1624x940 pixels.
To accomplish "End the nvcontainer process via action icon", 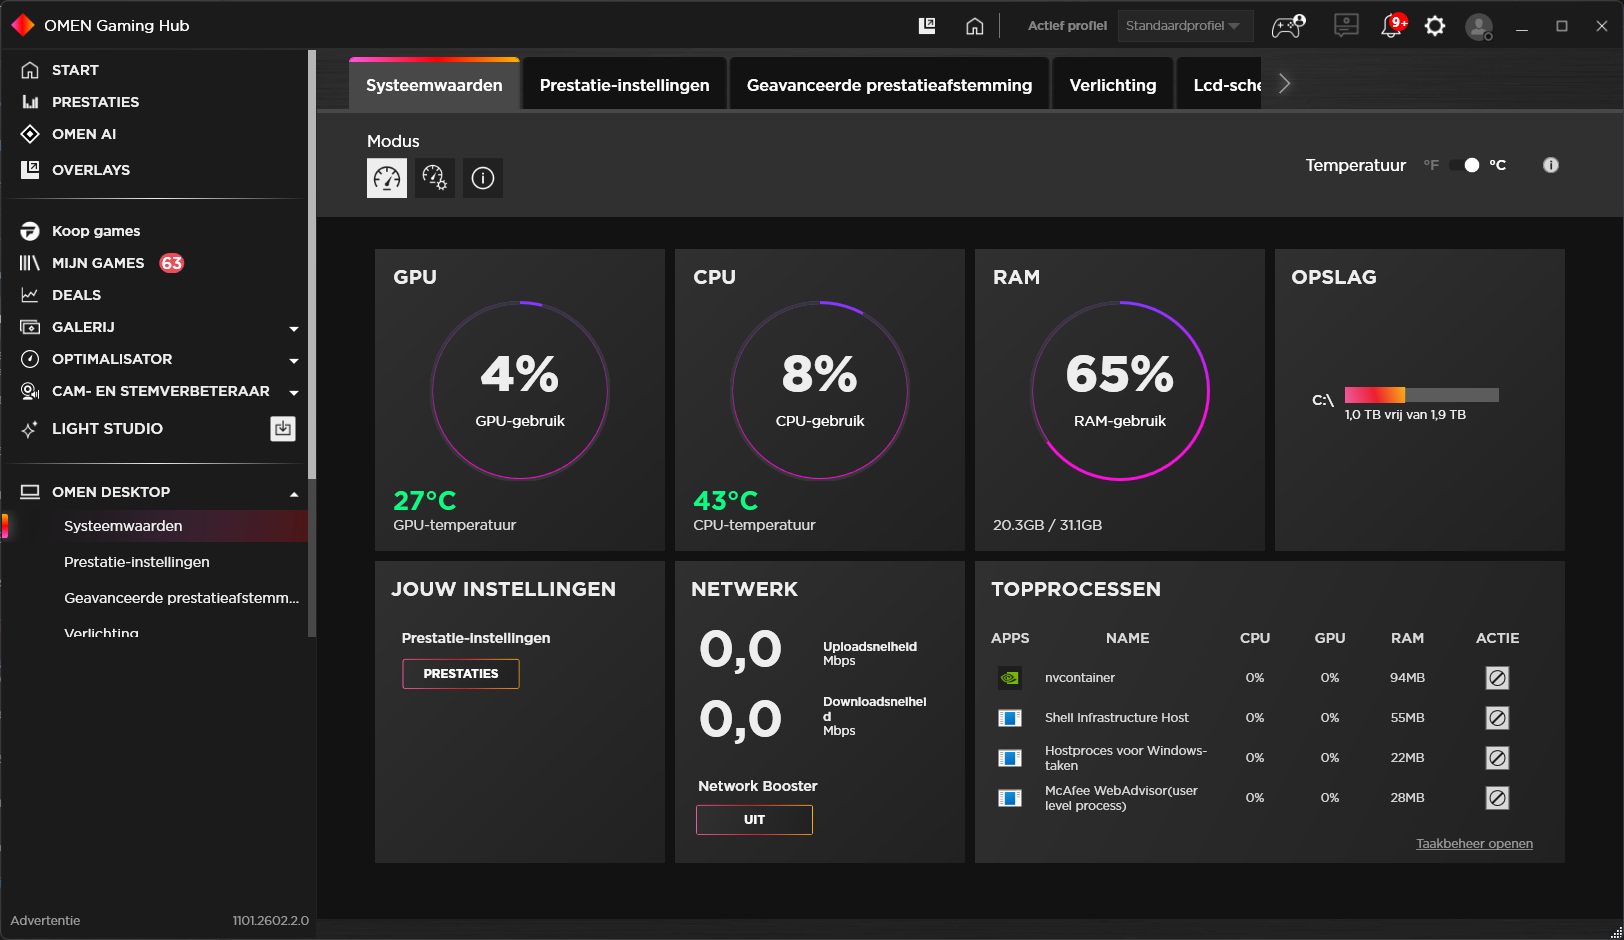I will 1497,678.
